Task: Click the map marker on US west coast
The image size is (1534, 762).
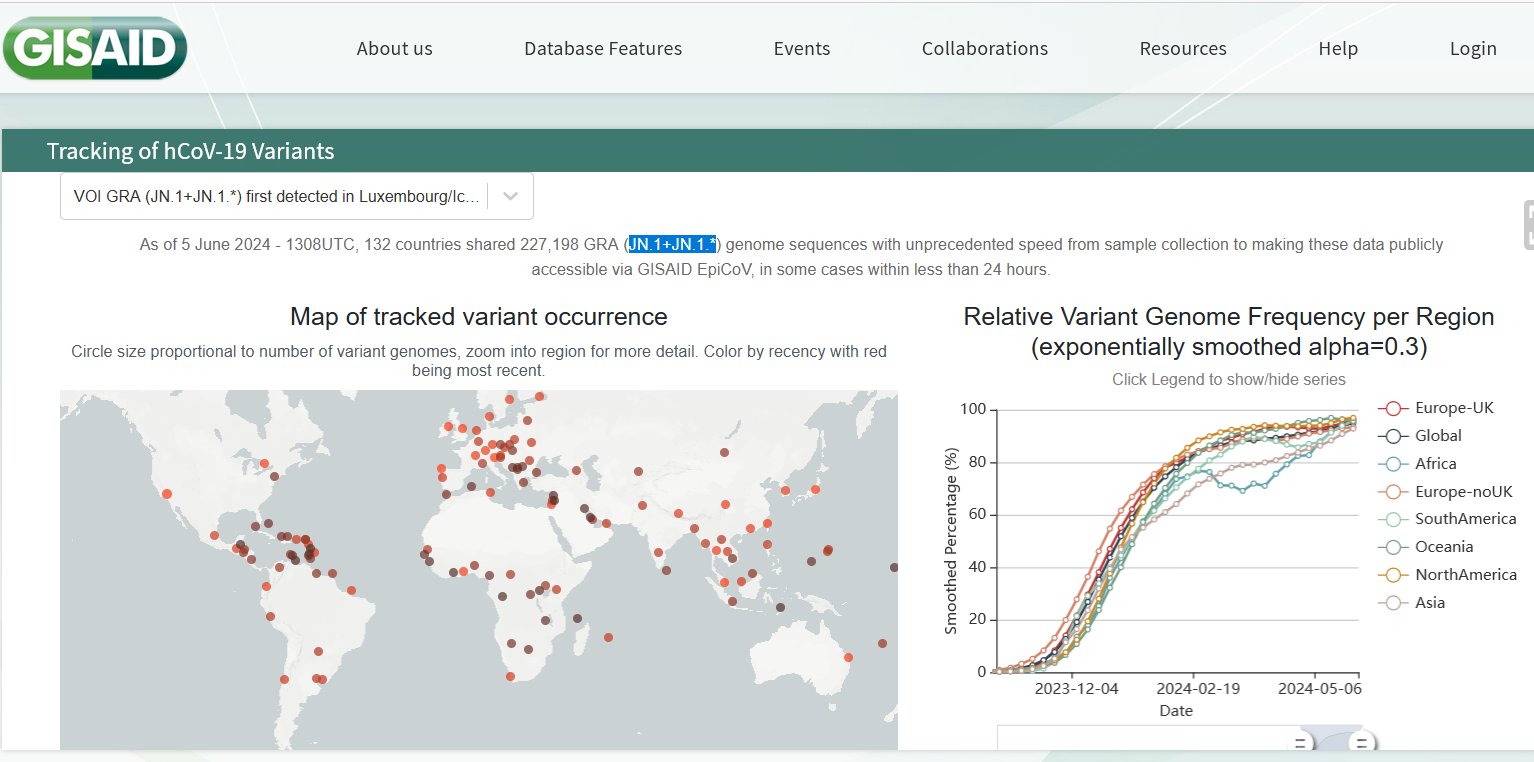Action: 166,494
